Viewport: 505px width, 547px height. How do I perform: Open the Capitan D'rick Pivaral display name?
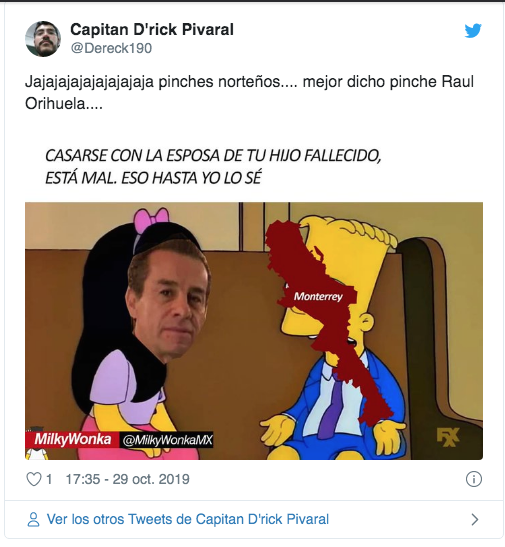click(x=152, y=29)
